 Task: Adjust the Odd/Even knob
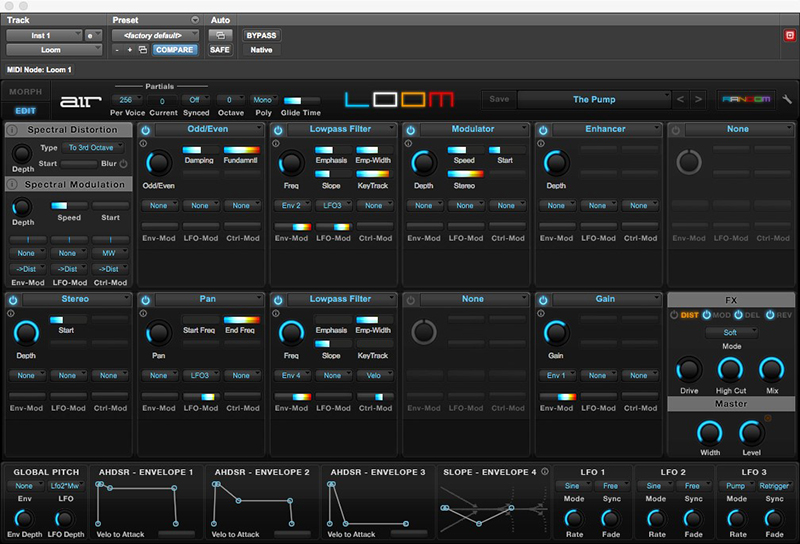coord(159,163)
